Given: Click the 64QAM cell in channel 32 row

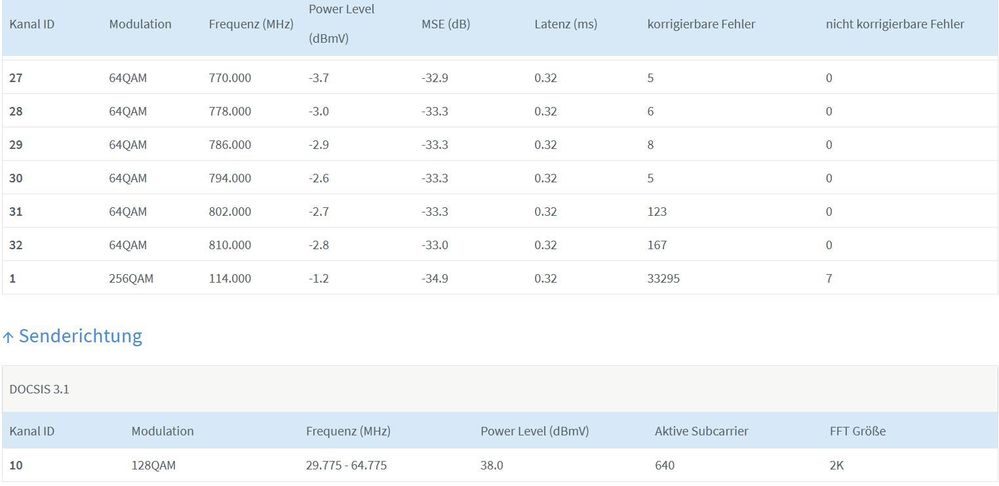Looking at the screenshot, I should click(x=127, y=245).
